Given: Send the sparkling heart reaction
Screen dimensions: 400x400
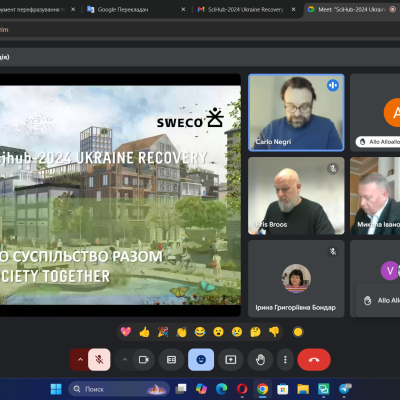Looking at the screenshot, I should coord(126,332).
